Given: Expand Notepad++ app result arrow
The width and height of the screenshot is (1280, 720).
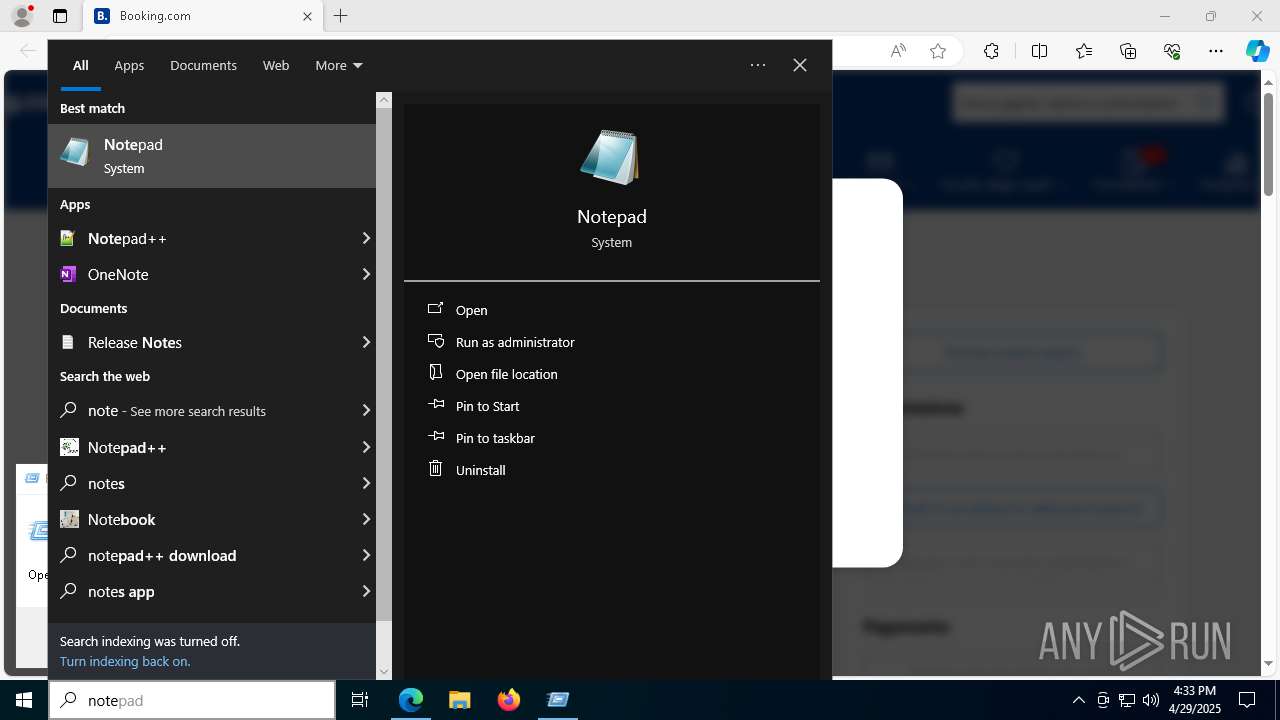Looking at the screenshot, I should click(x=366, y=238).
